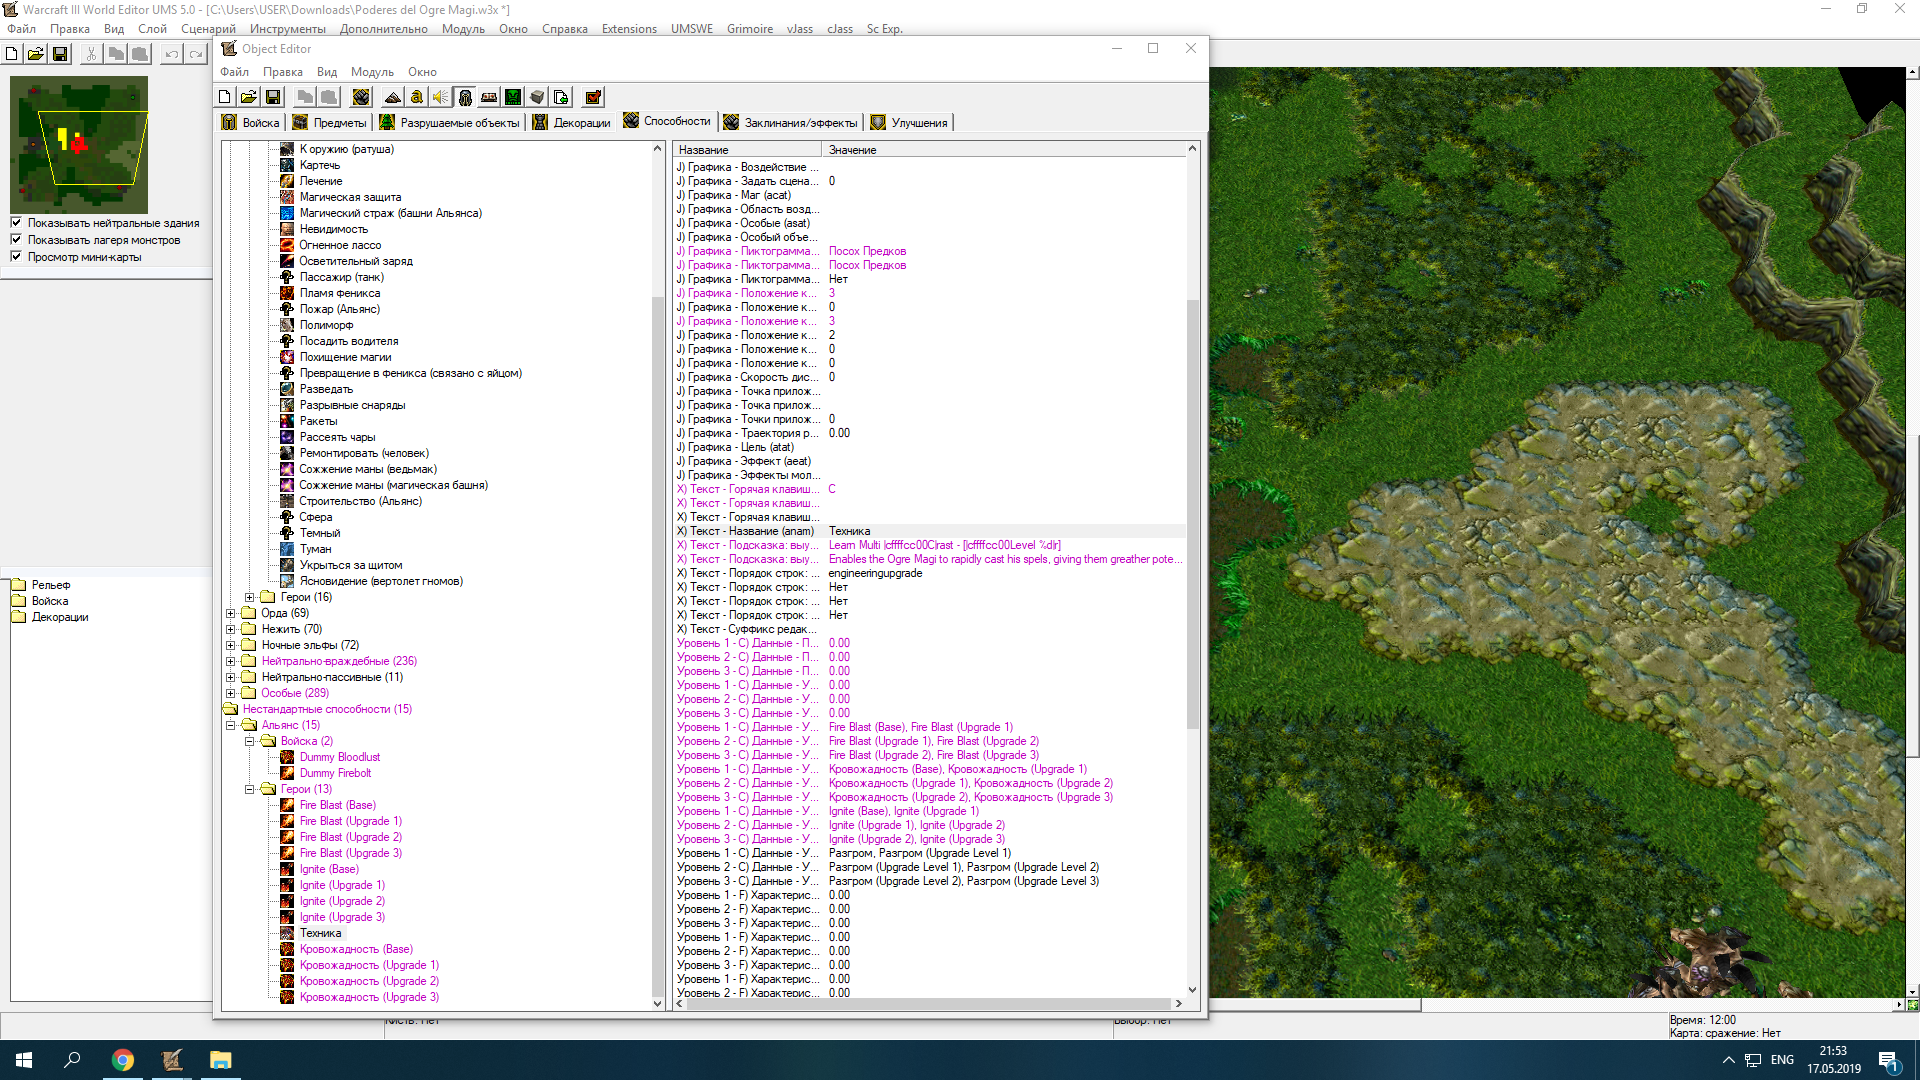Switch to the Войска tab
Screen dimensions: 1920x1080
[251, 122]
